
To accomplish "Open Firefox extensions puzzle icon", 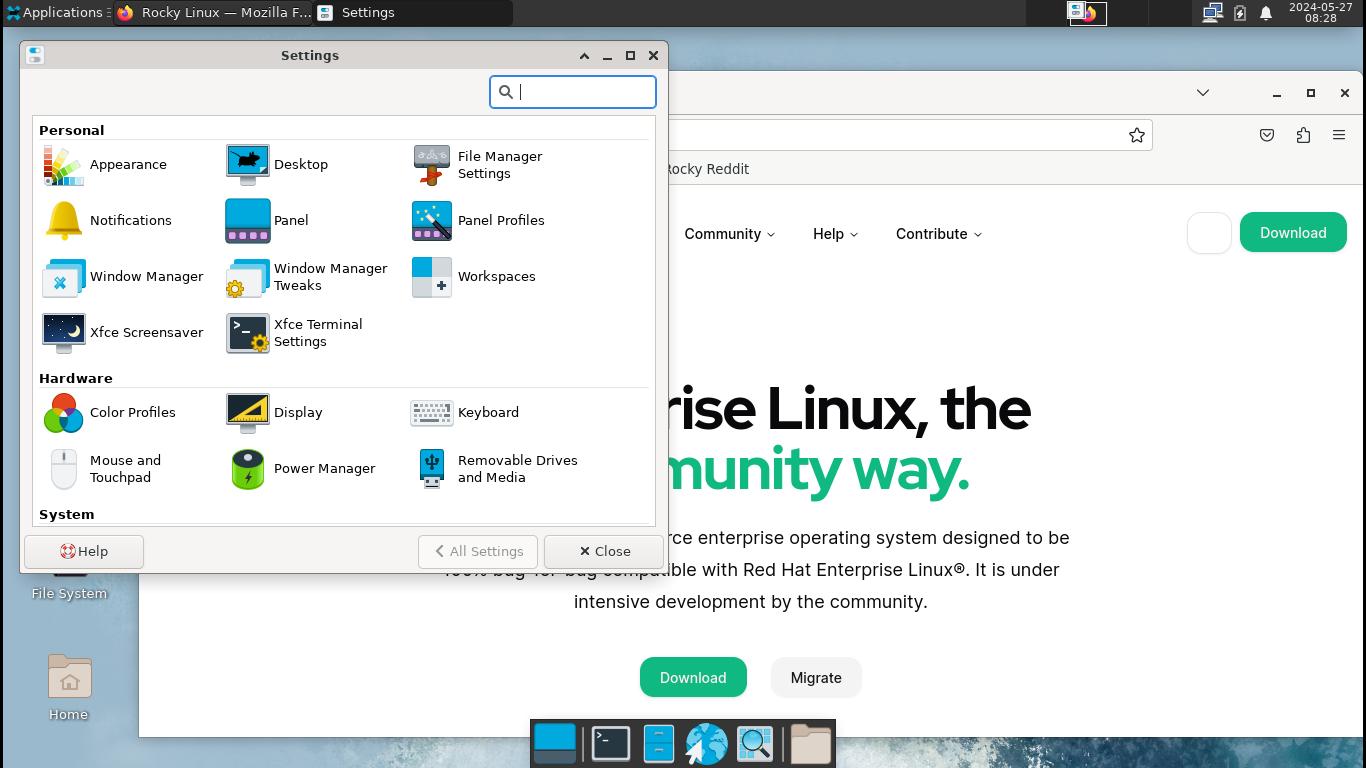I will [1303, 135].
